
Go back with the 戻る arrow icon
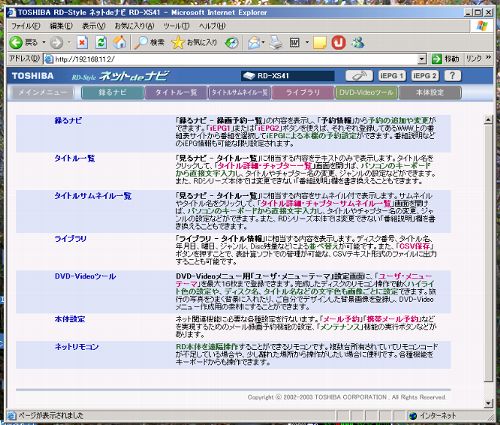[x=16, y=43]
